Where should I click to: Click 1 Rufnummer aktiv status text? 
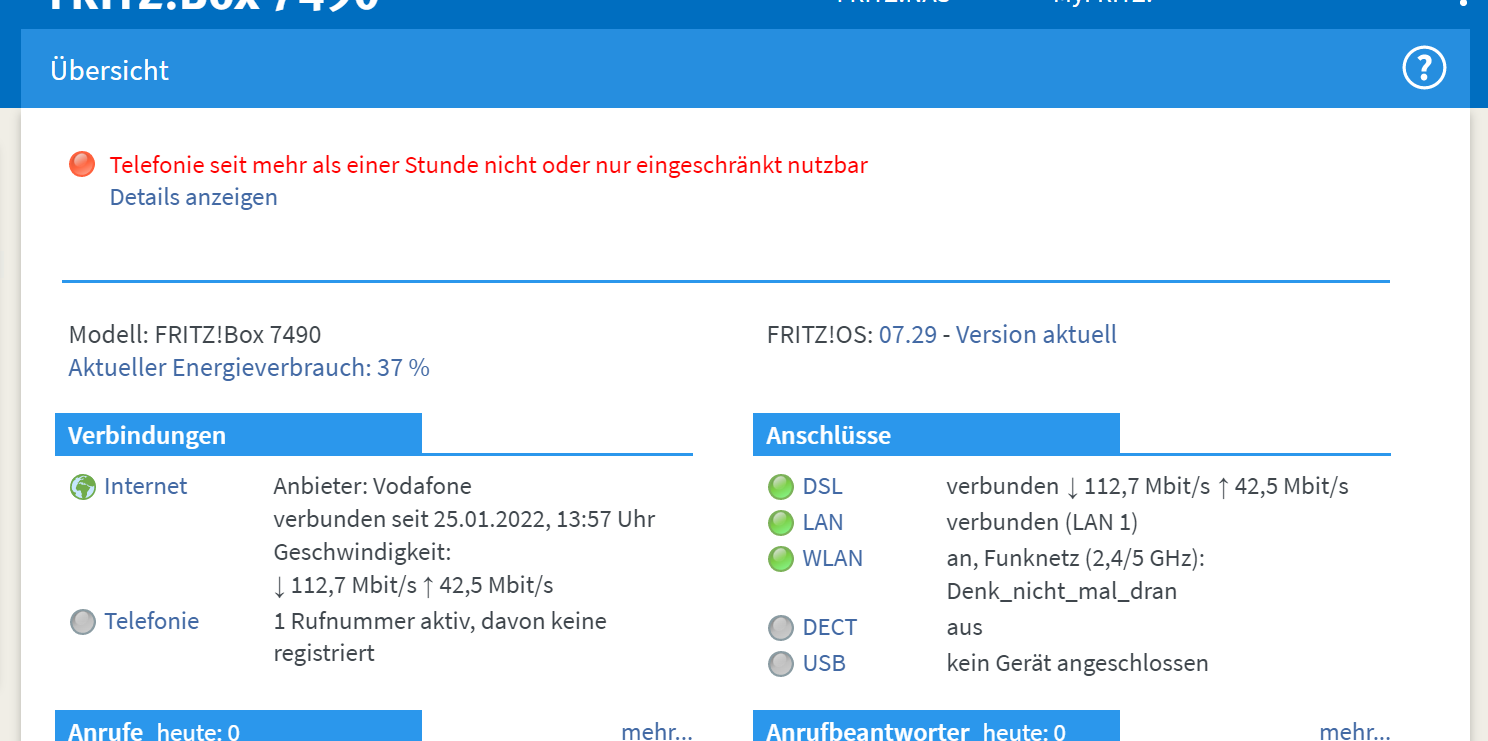440,637
